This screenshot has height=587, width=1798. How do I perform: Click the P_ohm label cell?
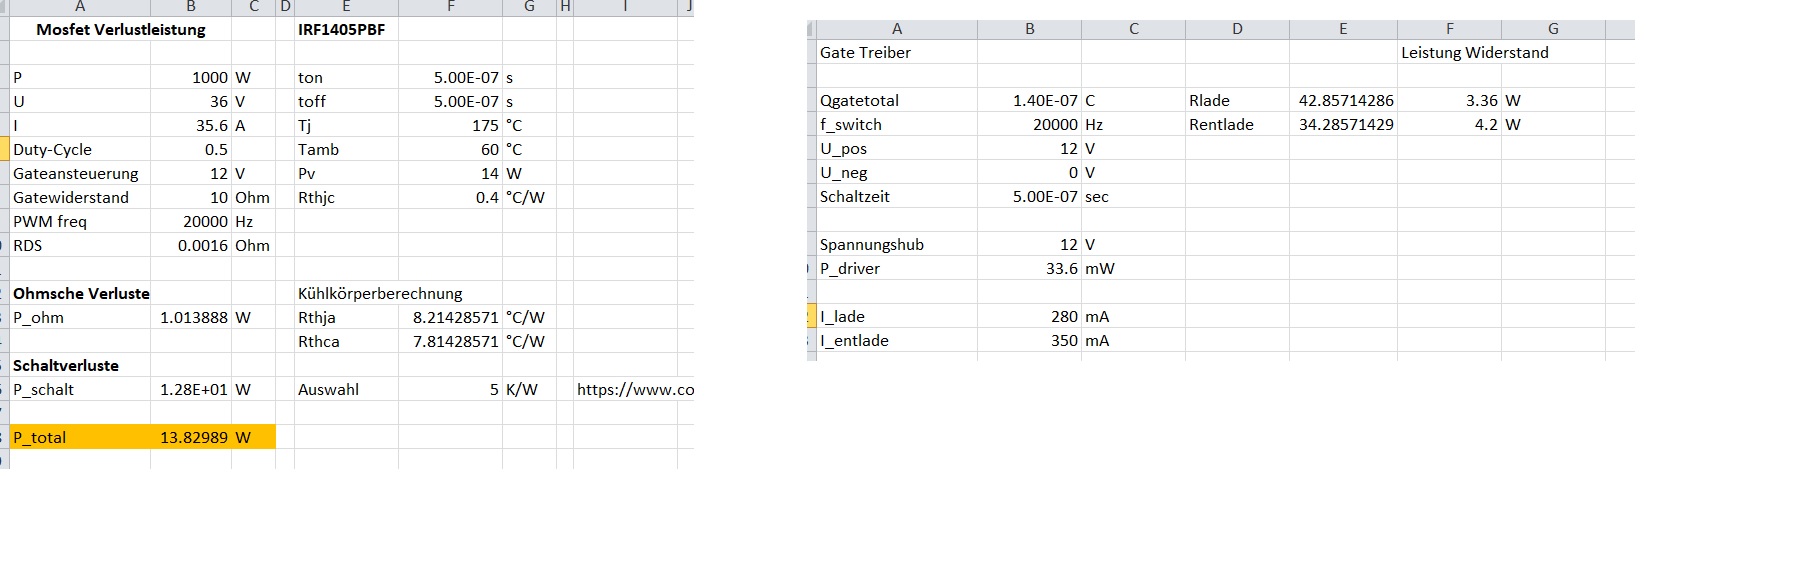point(80,317)
